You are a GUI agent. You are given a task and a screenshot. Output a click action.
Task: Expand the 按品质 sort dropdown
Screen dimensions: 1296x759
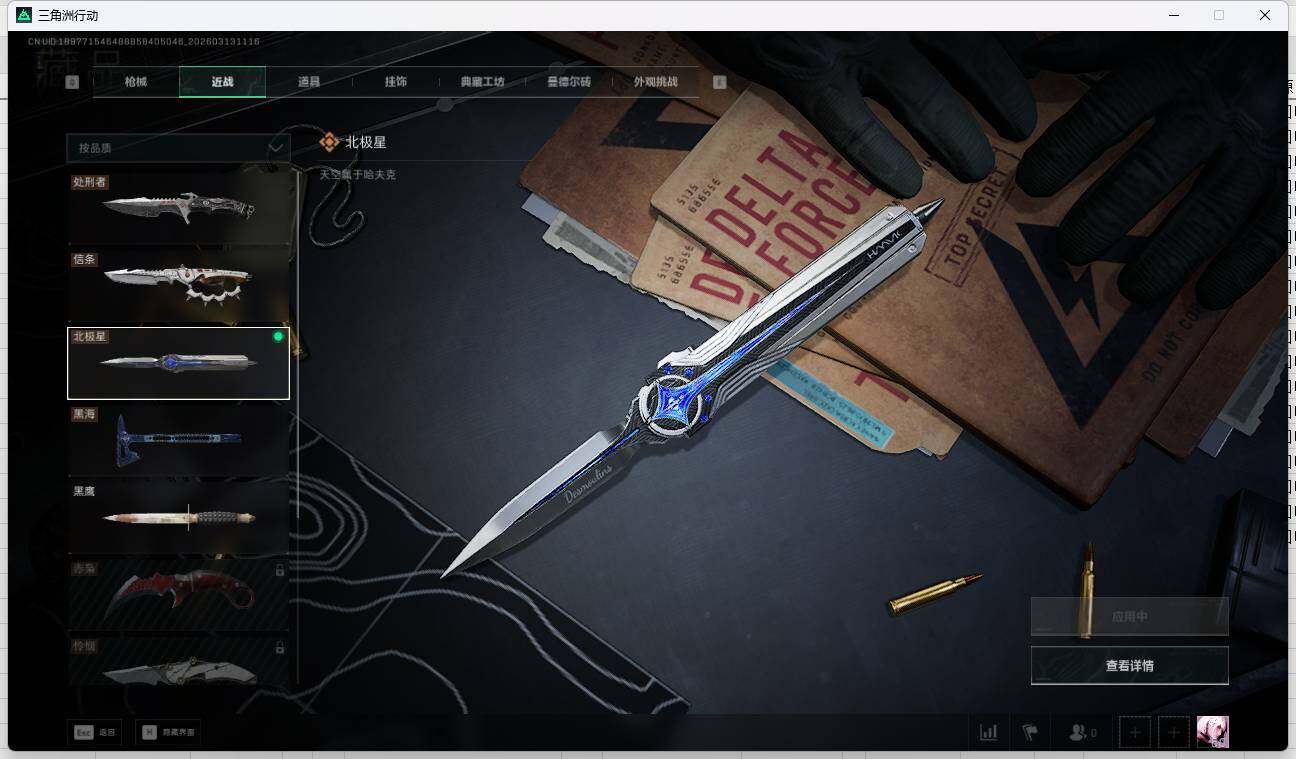coord(178,148)
